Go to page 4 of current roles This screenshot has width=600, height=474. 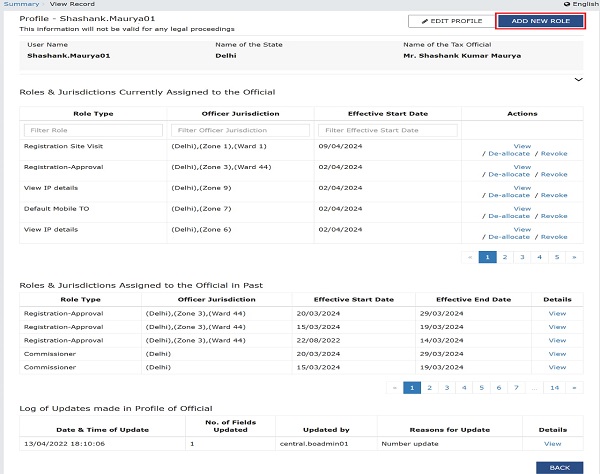point(540,257)
